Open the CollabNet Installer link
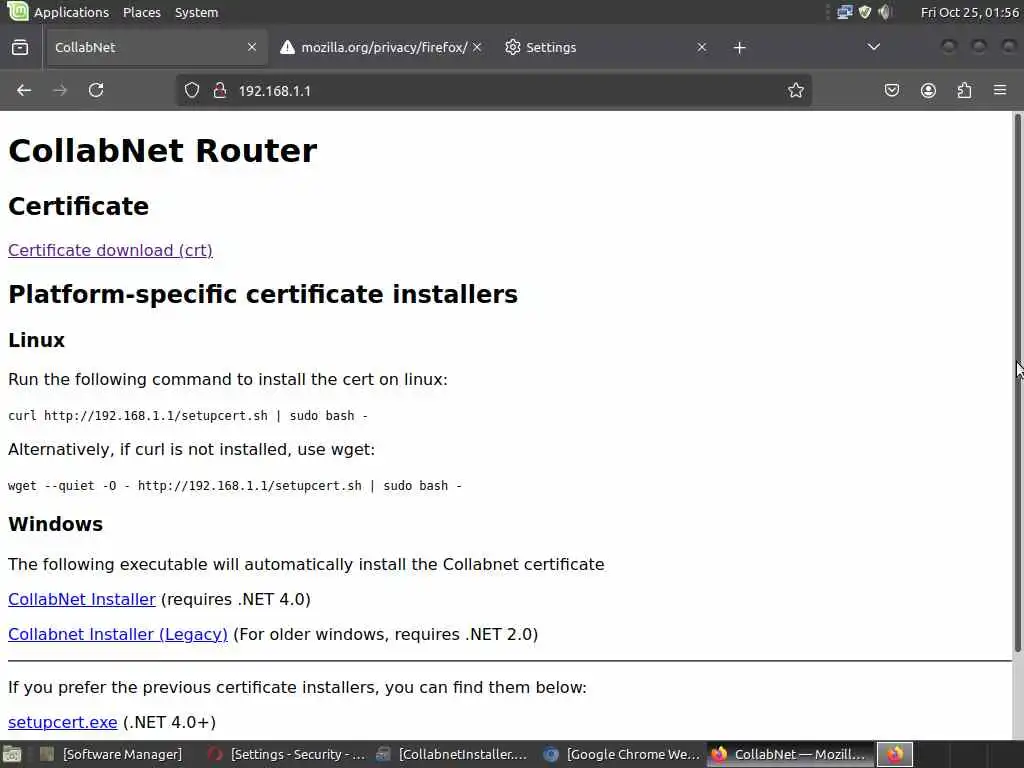1024x768 pixels. point(82,599)
